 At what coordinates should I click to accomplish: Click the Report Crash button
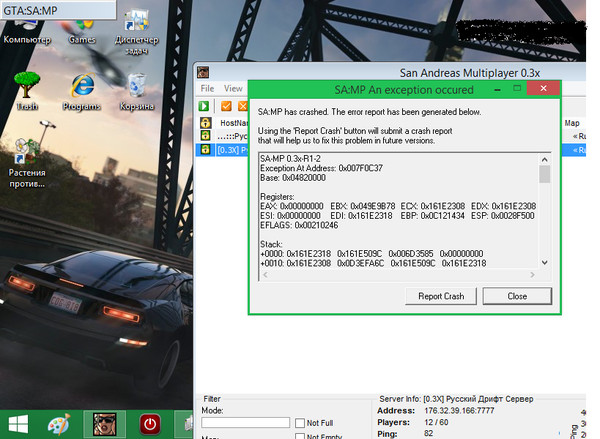(440, 296)
